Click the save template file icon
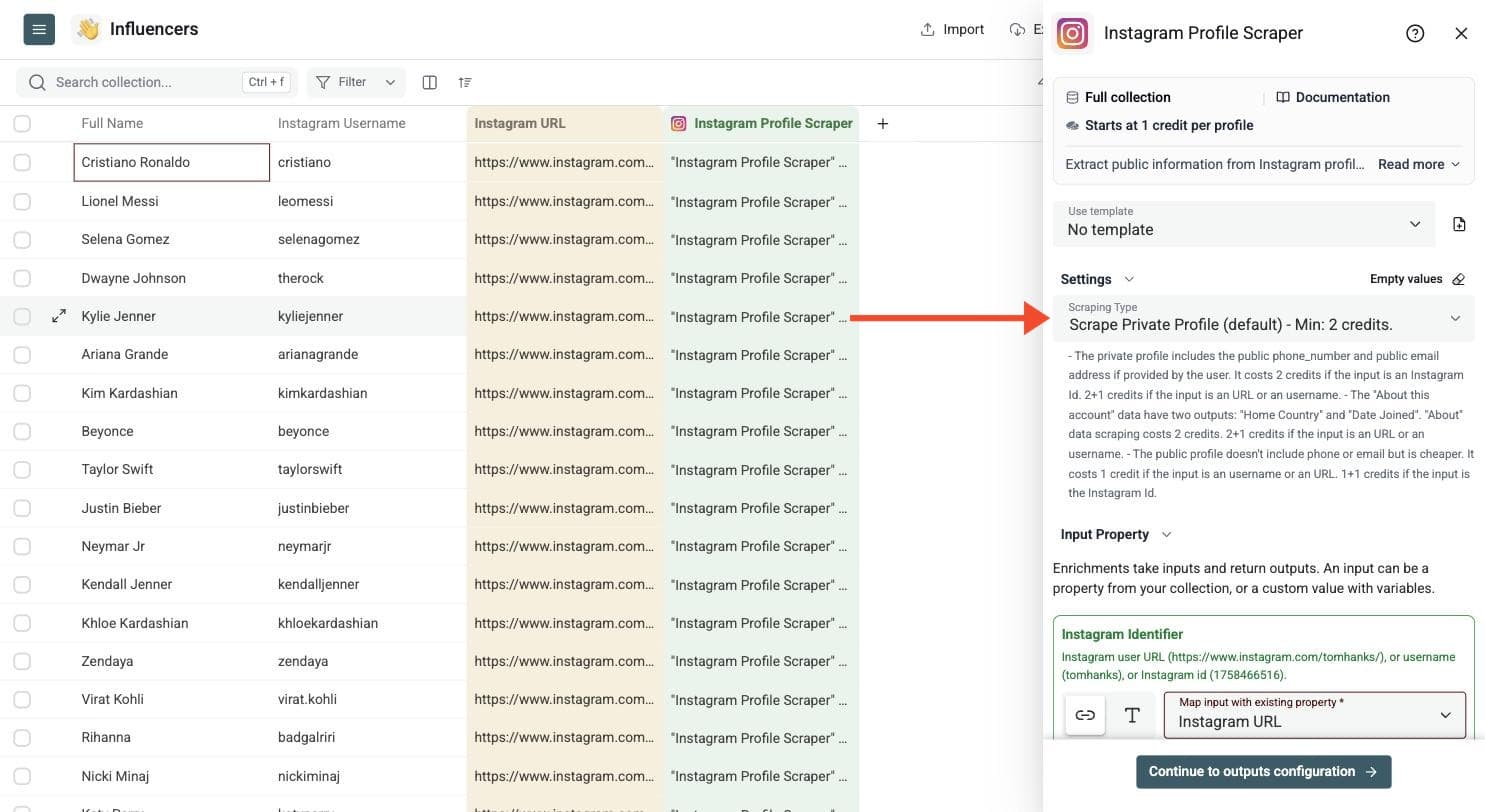1485x812 pixels. [x=1459, y=224]
